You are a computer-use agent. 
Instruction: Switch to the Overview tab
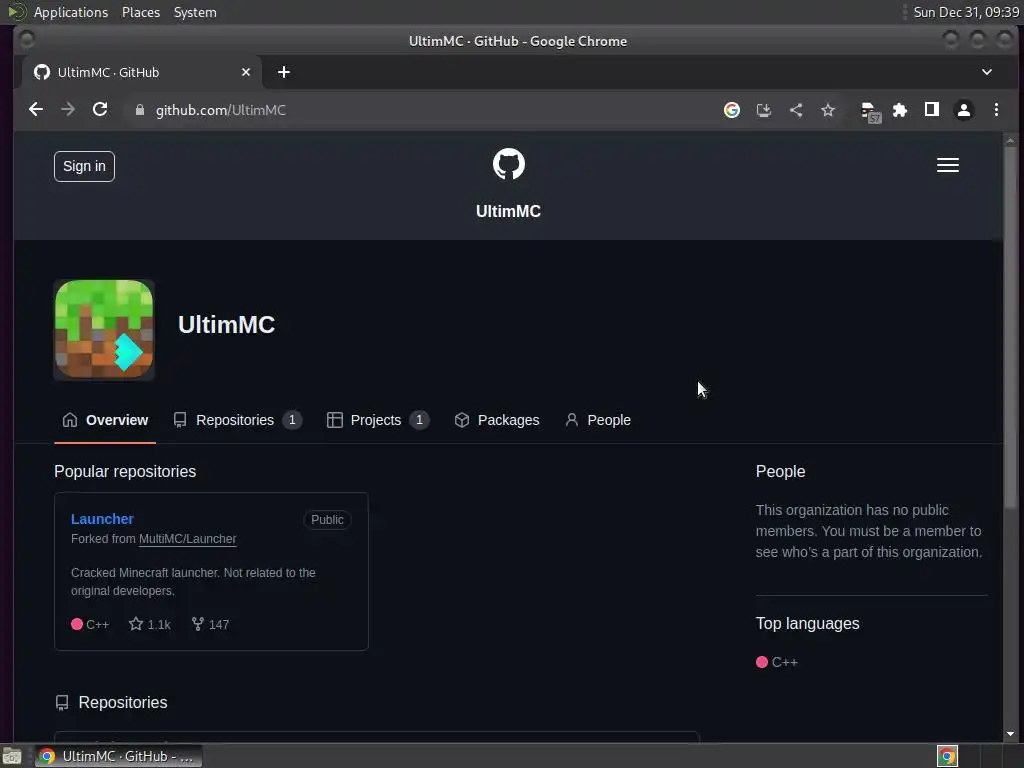click(104, 420)
